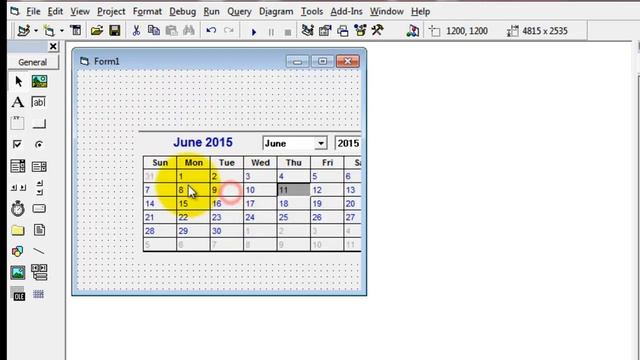The width and height of the screenshot is (640, 360).
Task: Click the Wed column header
Action: point(260,162)
